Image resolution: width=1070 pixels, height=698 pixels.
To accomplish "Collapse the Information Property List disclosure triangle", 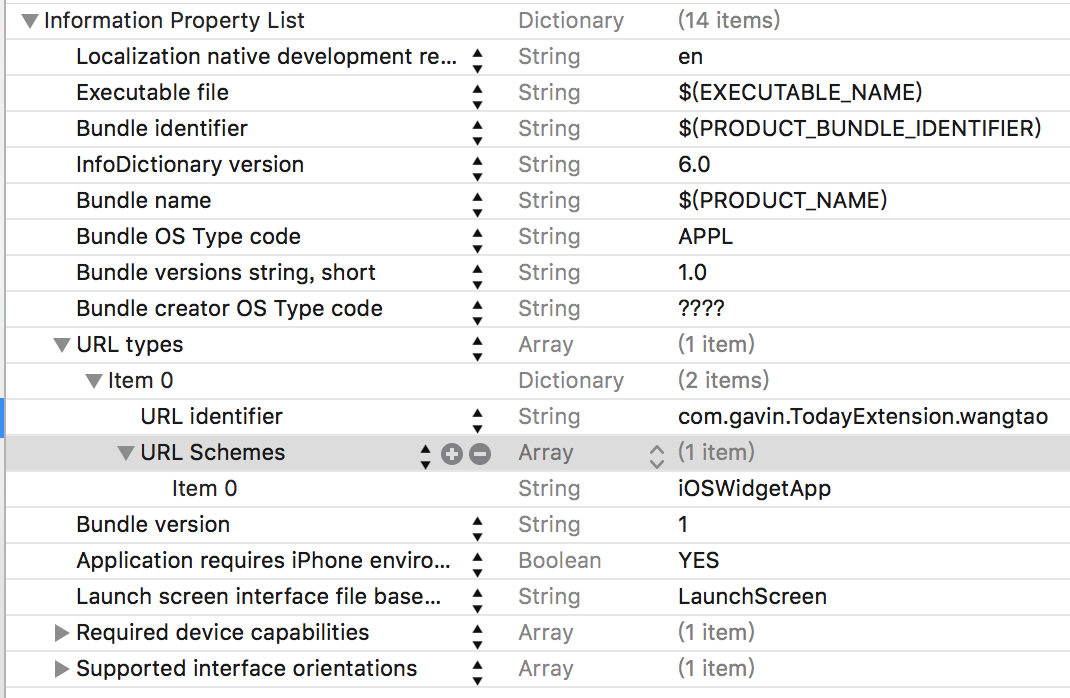I will (x=29, y=21).
